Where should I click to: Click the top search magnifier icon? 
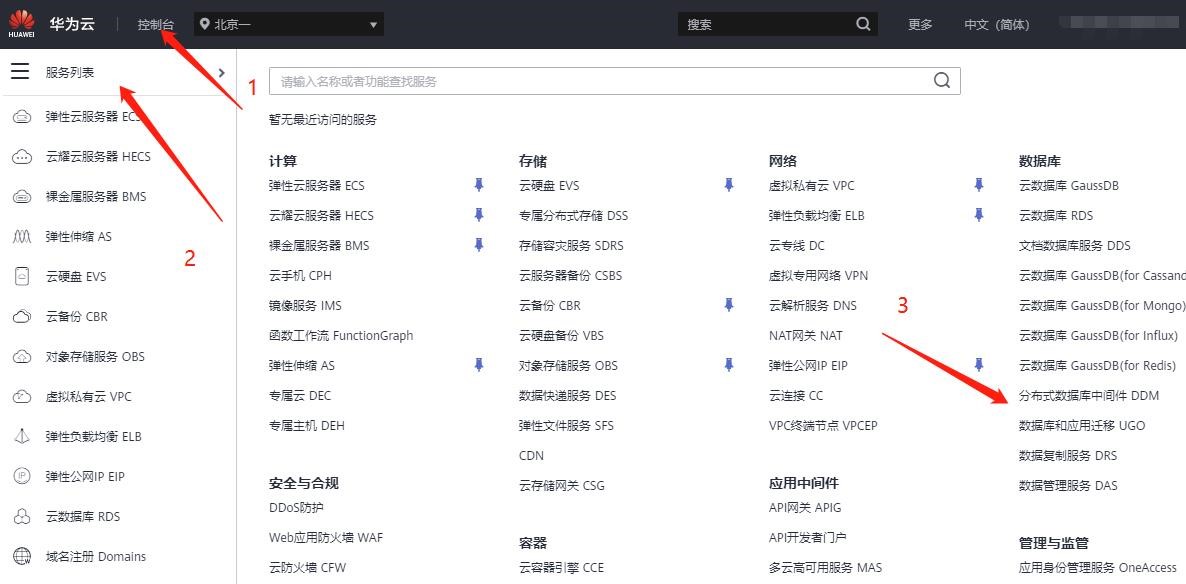click(x=863, y=24)
